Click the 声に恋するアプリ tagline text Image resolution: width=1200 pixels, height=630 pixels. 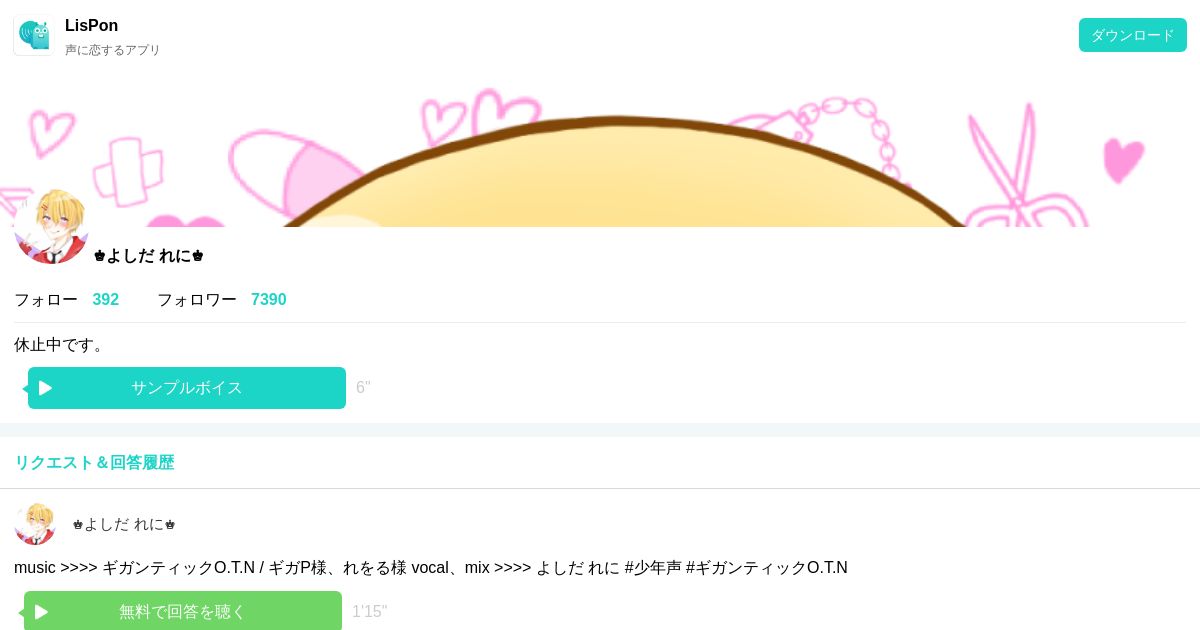coord(113,50)
